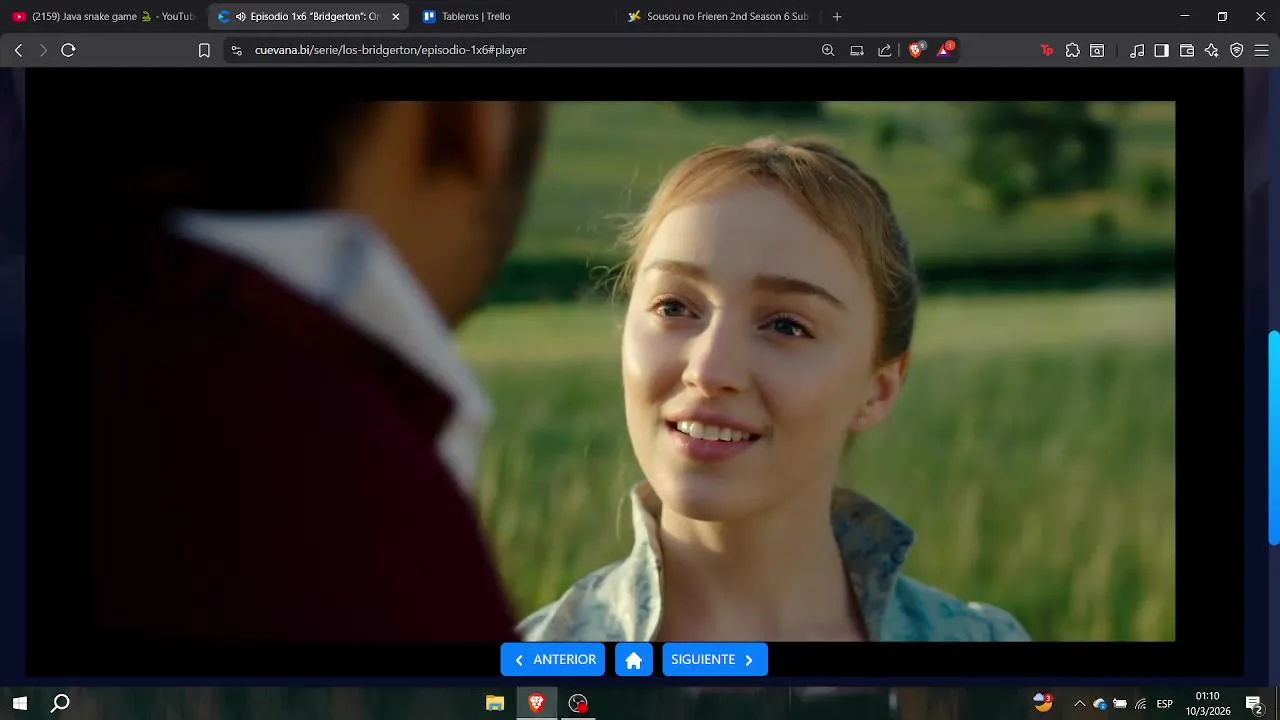Image resolution: width=1280 pixels, height=720 pixels.
Task: Open the Wi-Fi network tray icon
Action: coord(1140,704)
